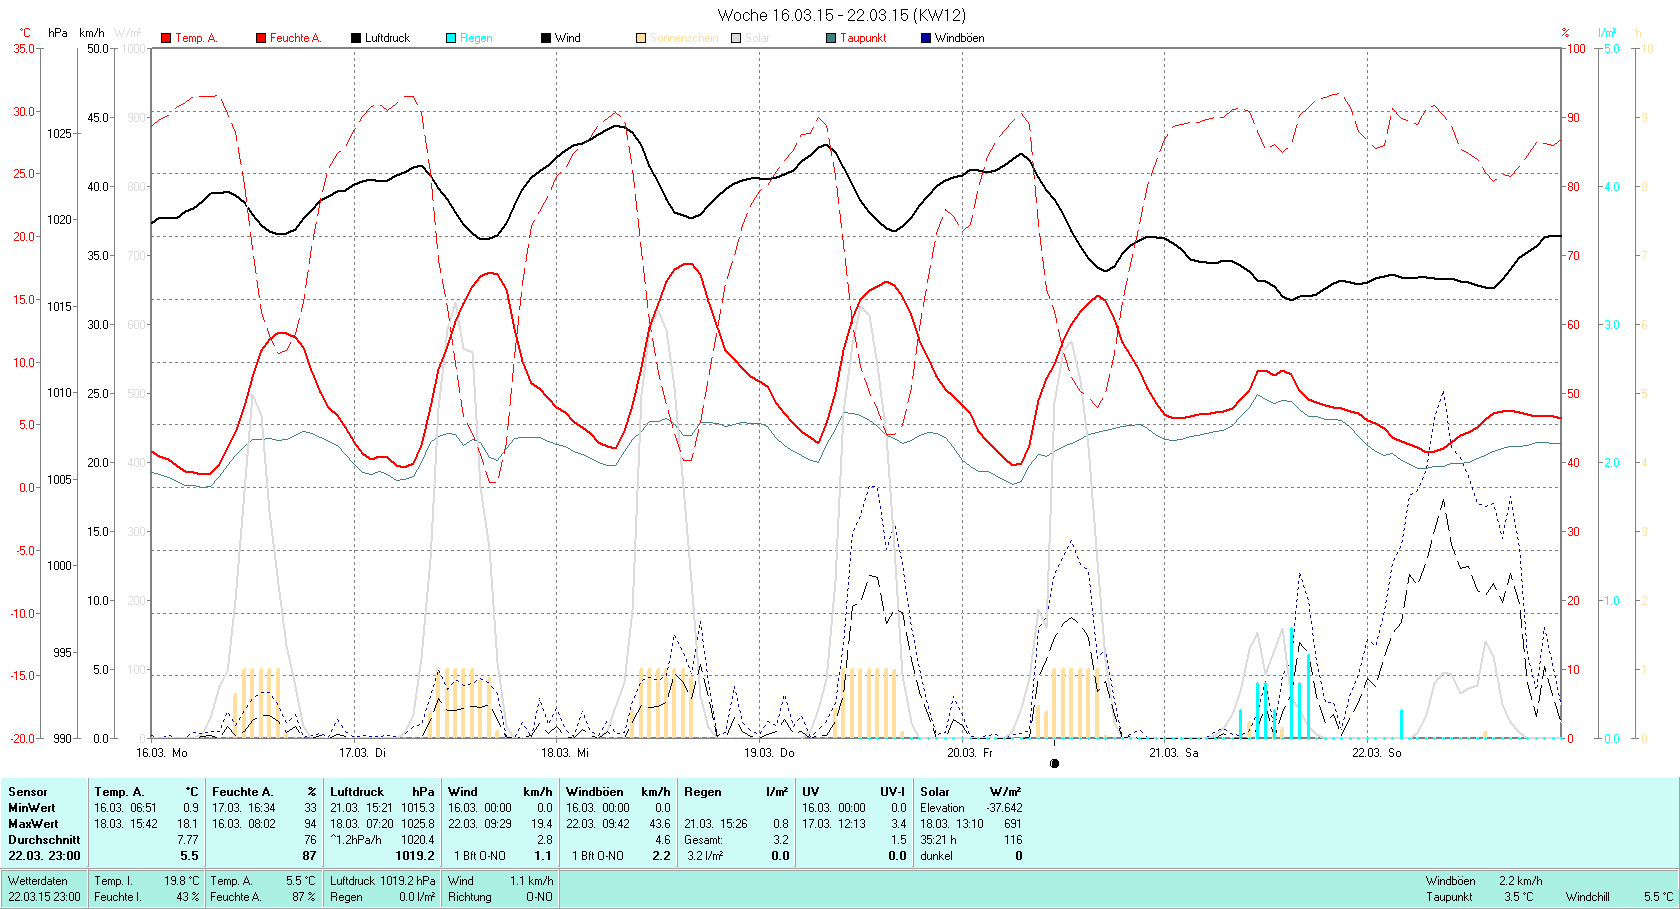Image resolution: width=1680 pixels, height=909 pixels.
Task: Select the chart title 'Woche 16.03.15 - 22.03.15 (KW12)'
Action: click(842, 15)
